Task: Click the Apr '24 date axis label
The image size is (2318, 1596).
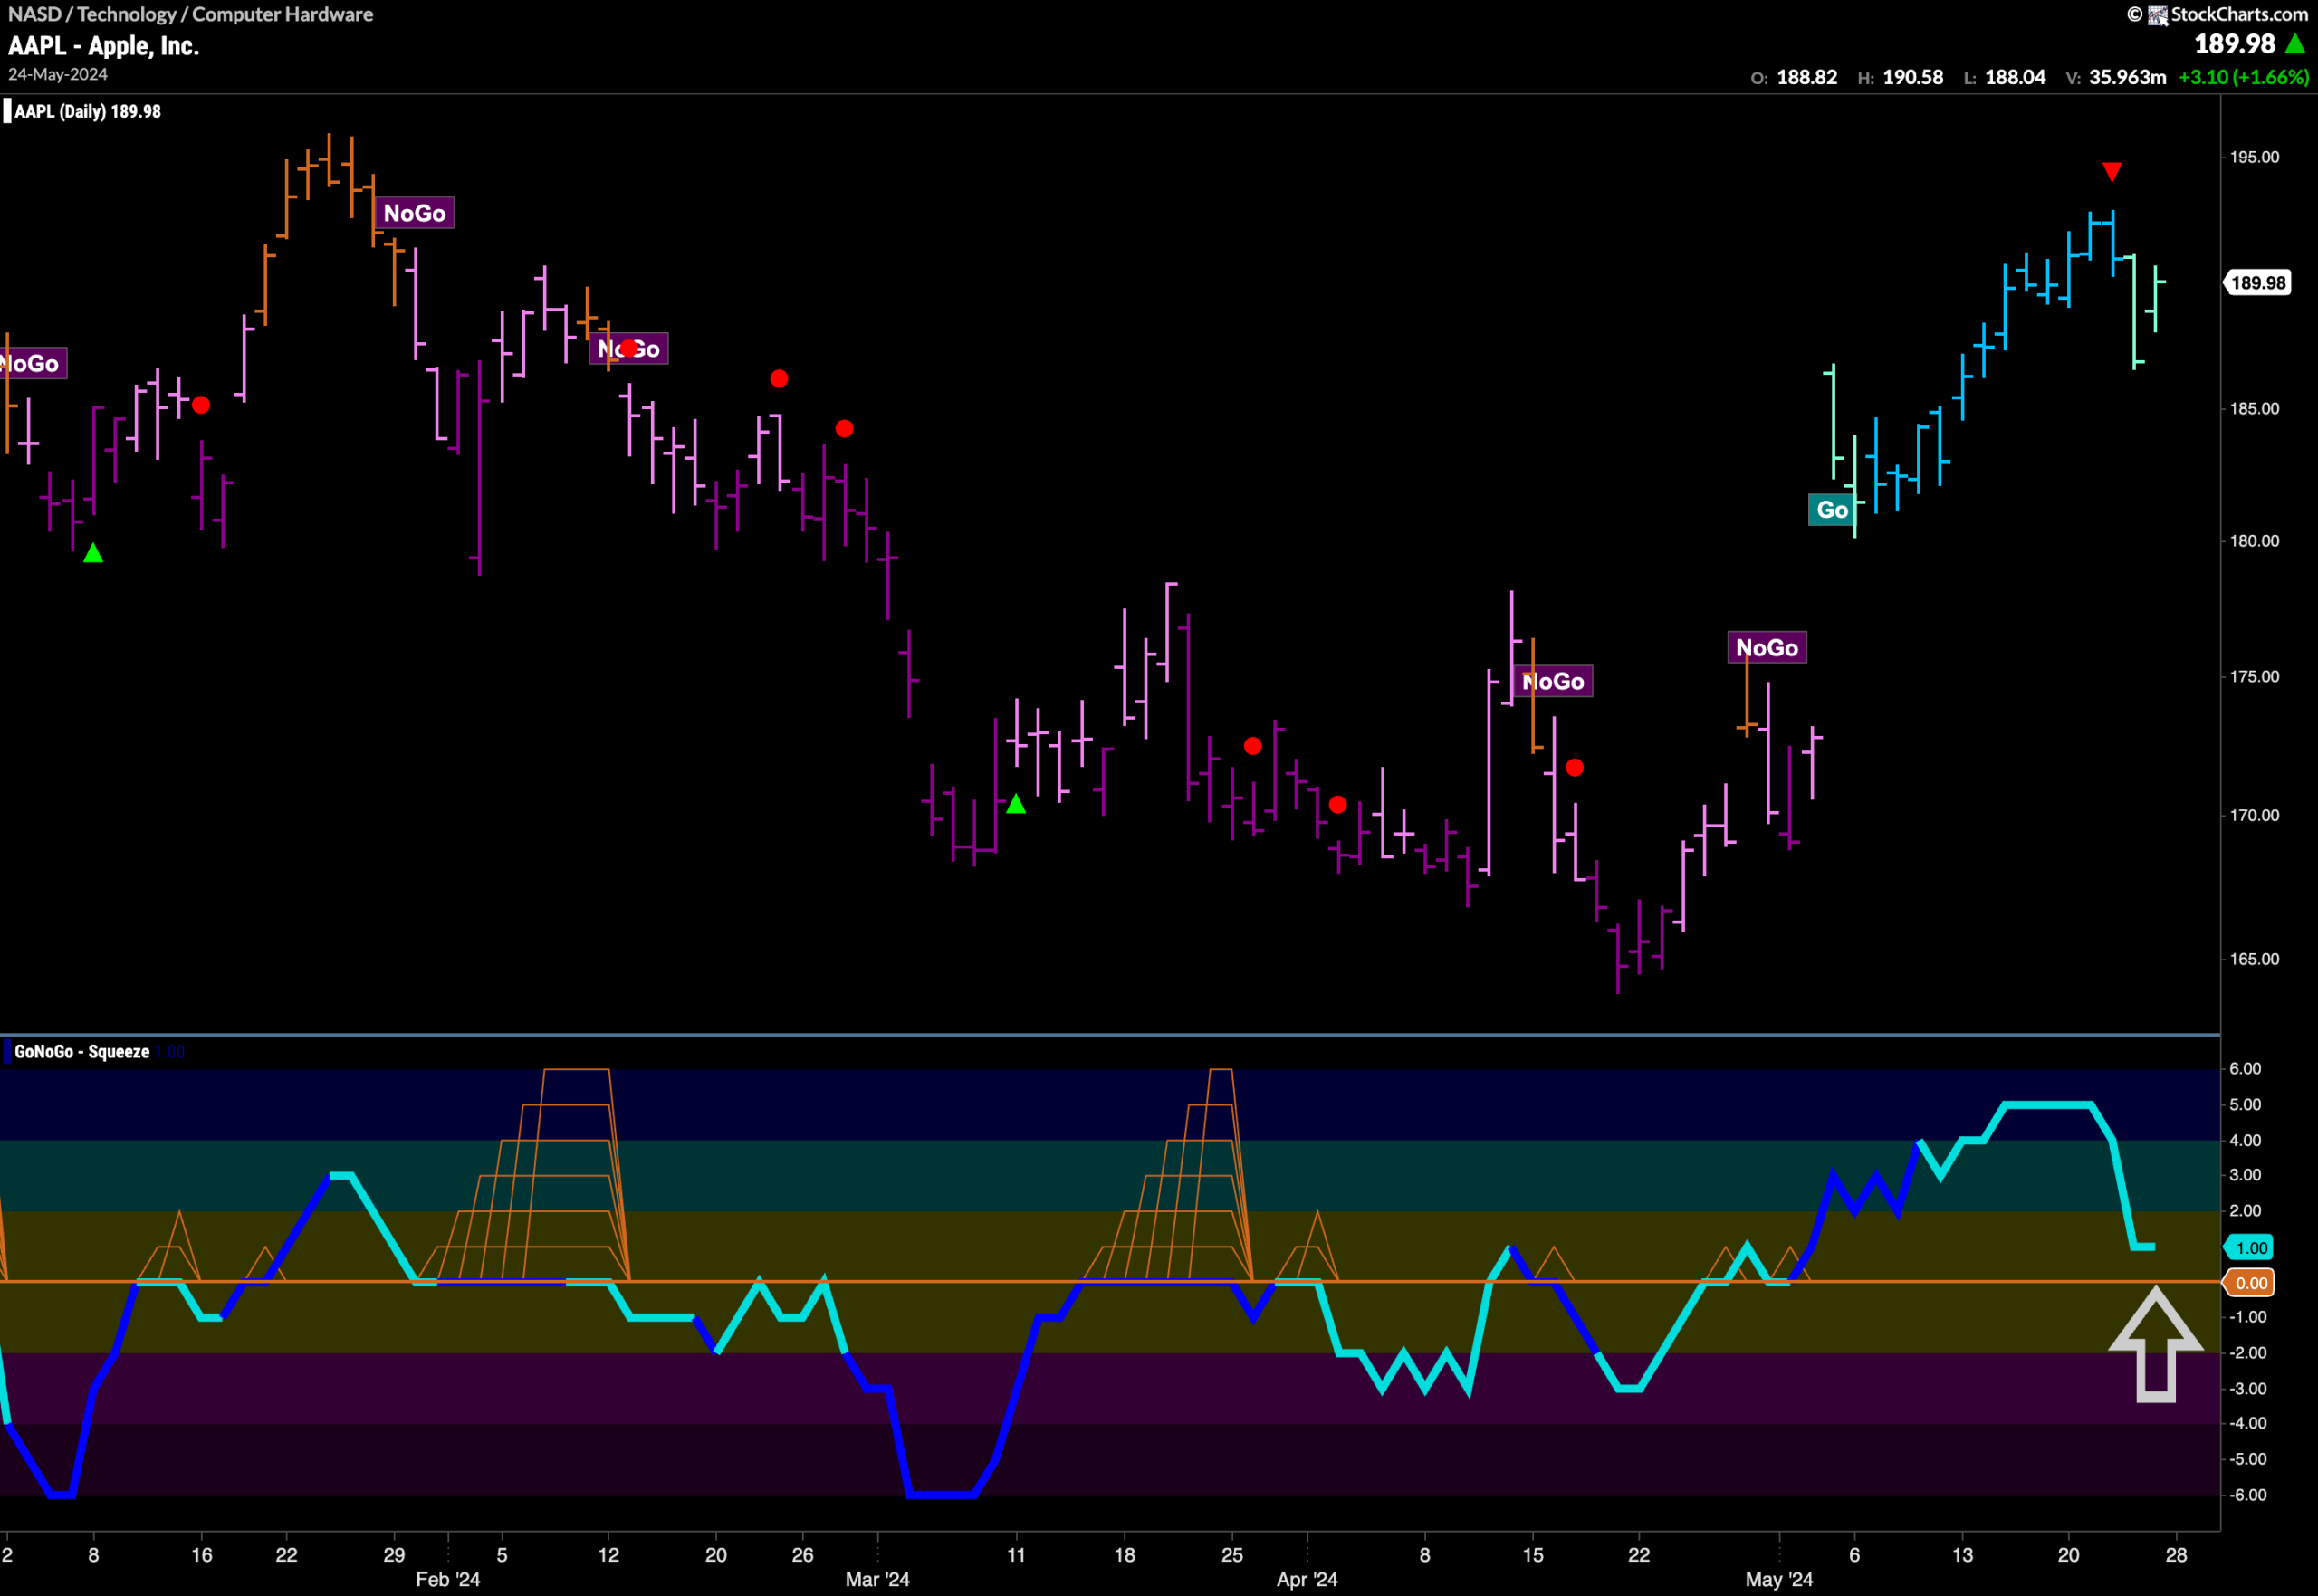Action: pyautogui.click(x=1307, y=1580)
